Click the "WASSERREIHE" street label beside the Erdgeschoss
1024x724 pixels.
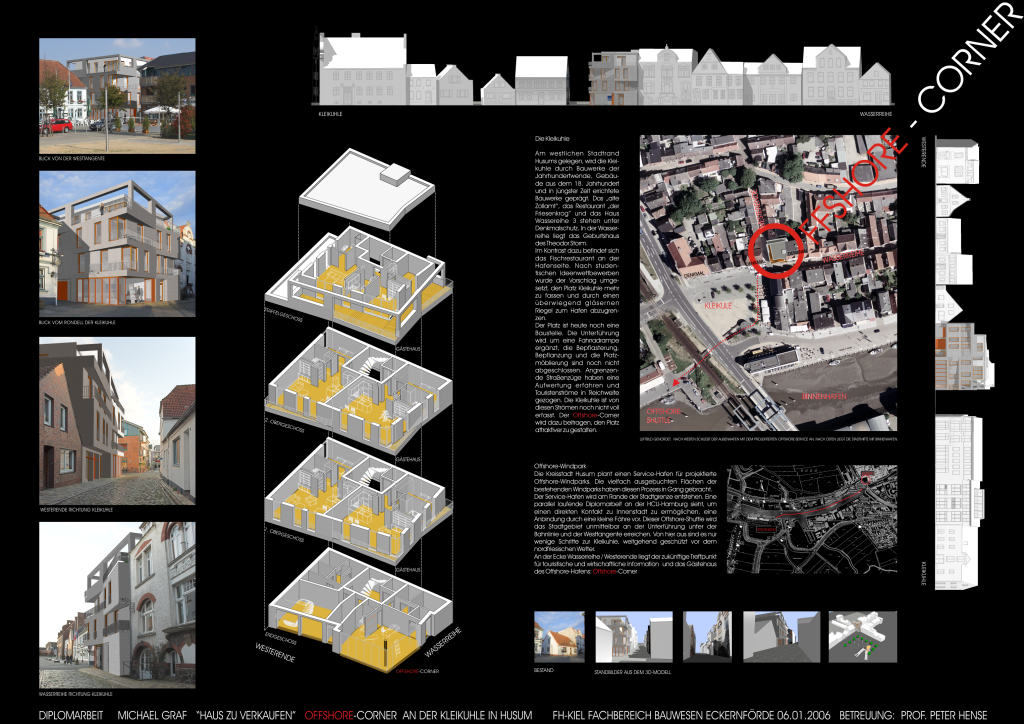pyautogui.click(x=443, y=642)
